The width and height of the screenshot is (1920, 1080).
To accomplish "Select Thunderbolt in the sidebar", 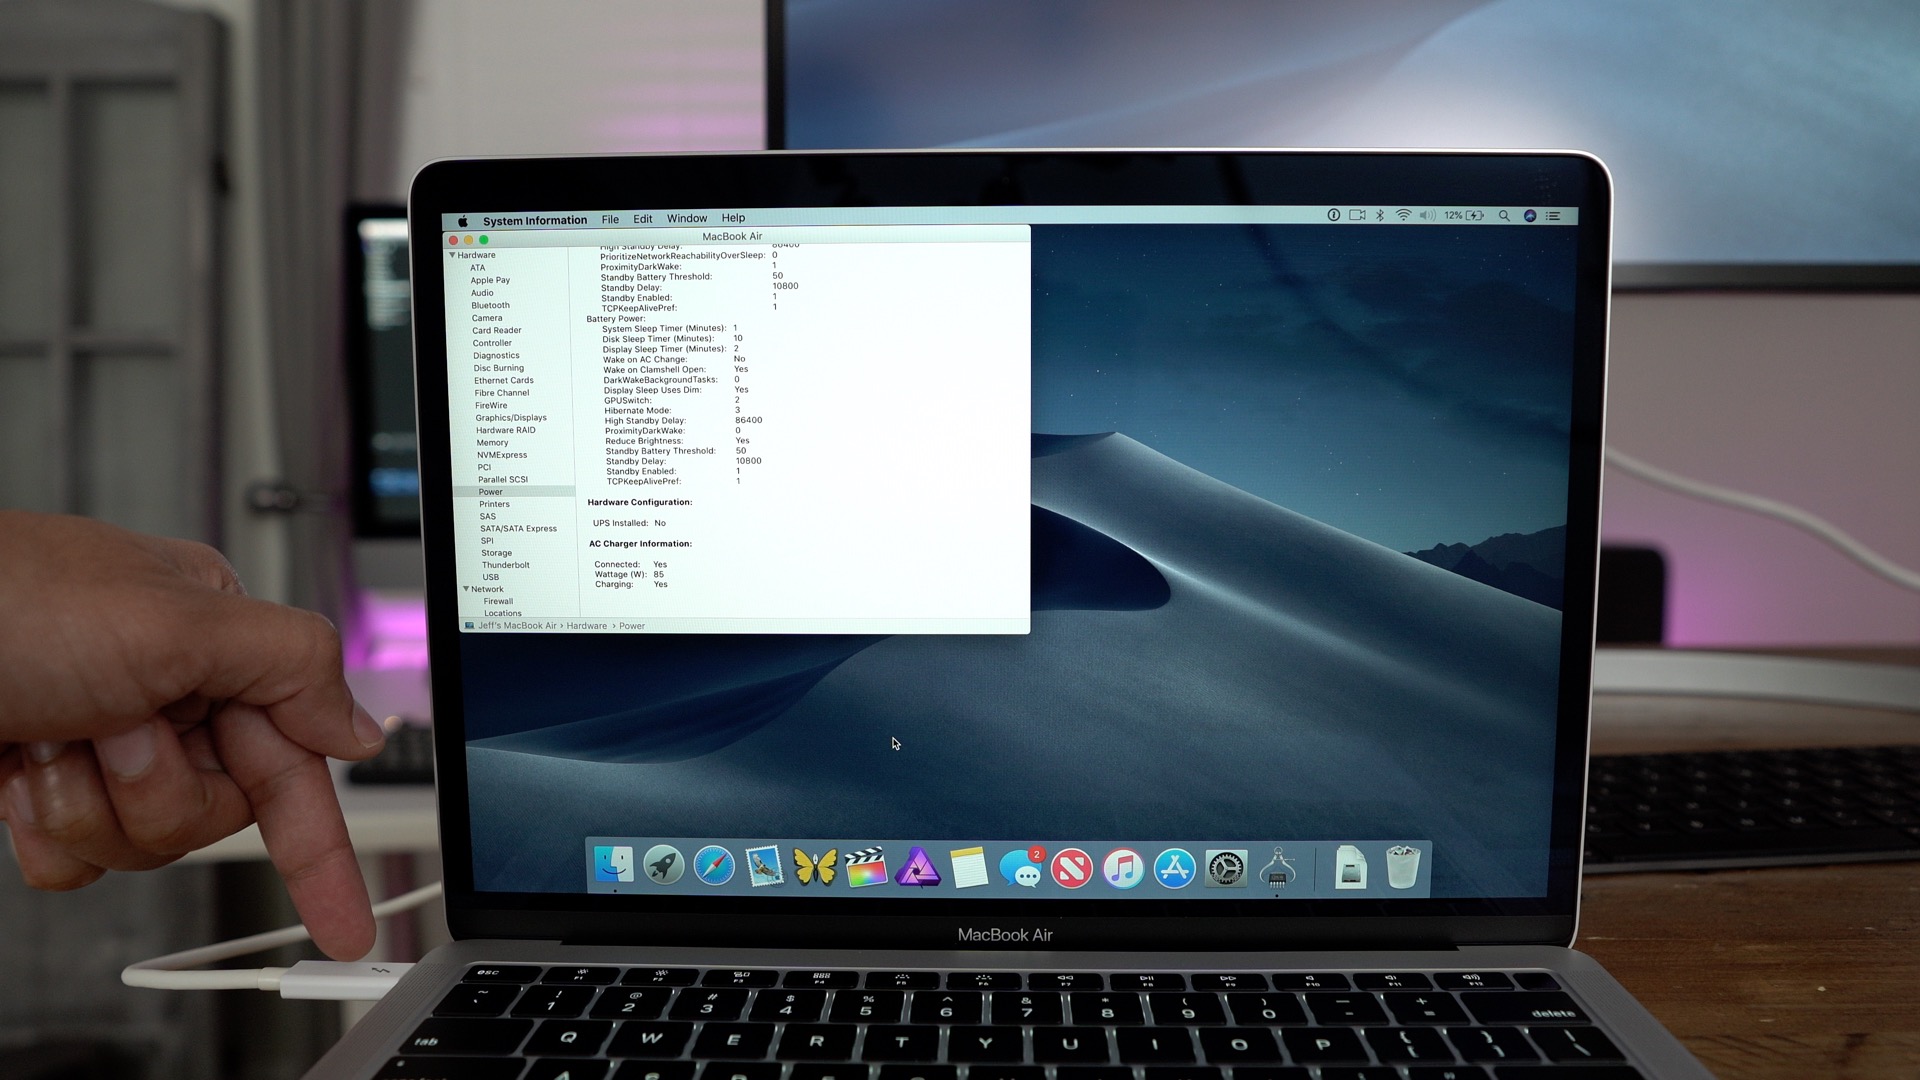I will 505,565.
